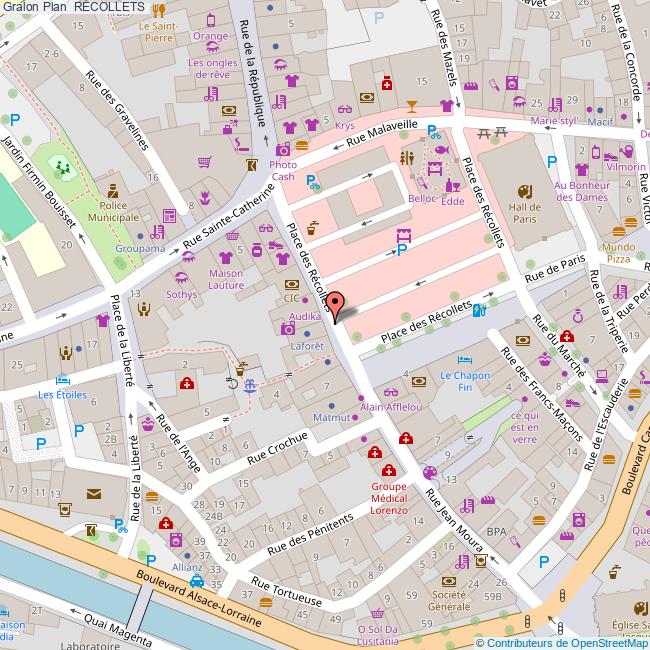Select the Hall de Paris theater icon
650x650 pixels.
[523, 191]
